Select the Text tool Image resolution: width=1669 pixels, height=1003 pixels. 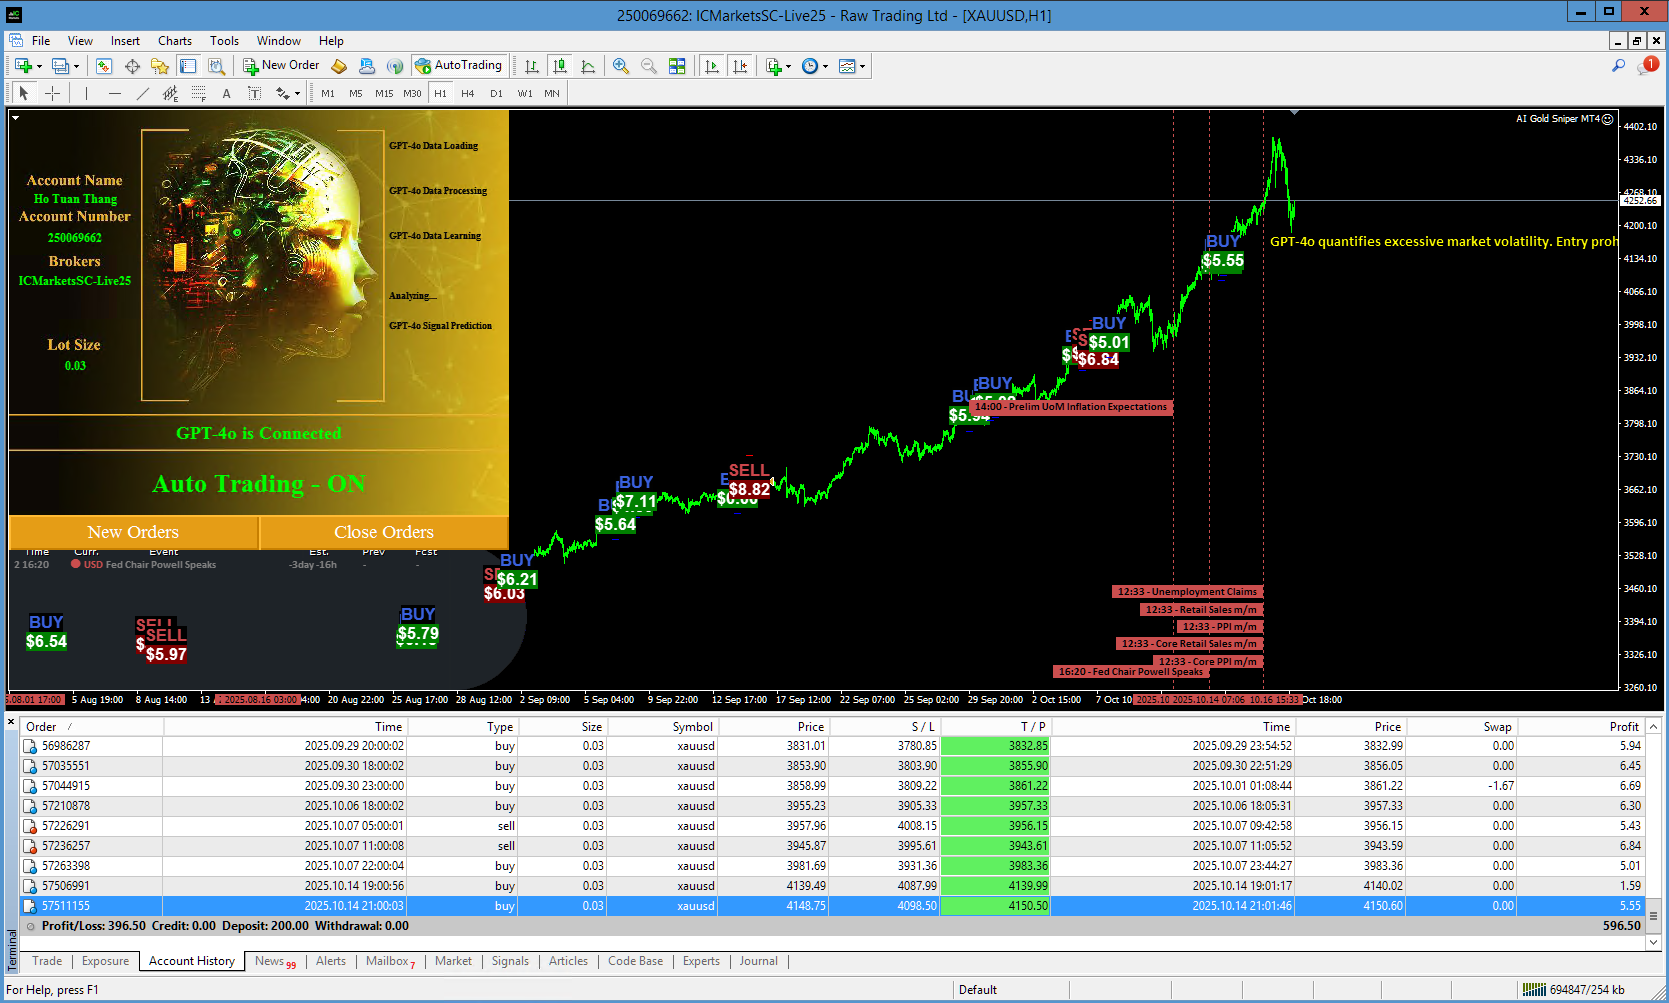pyautogui.click(x=227, y=93)
